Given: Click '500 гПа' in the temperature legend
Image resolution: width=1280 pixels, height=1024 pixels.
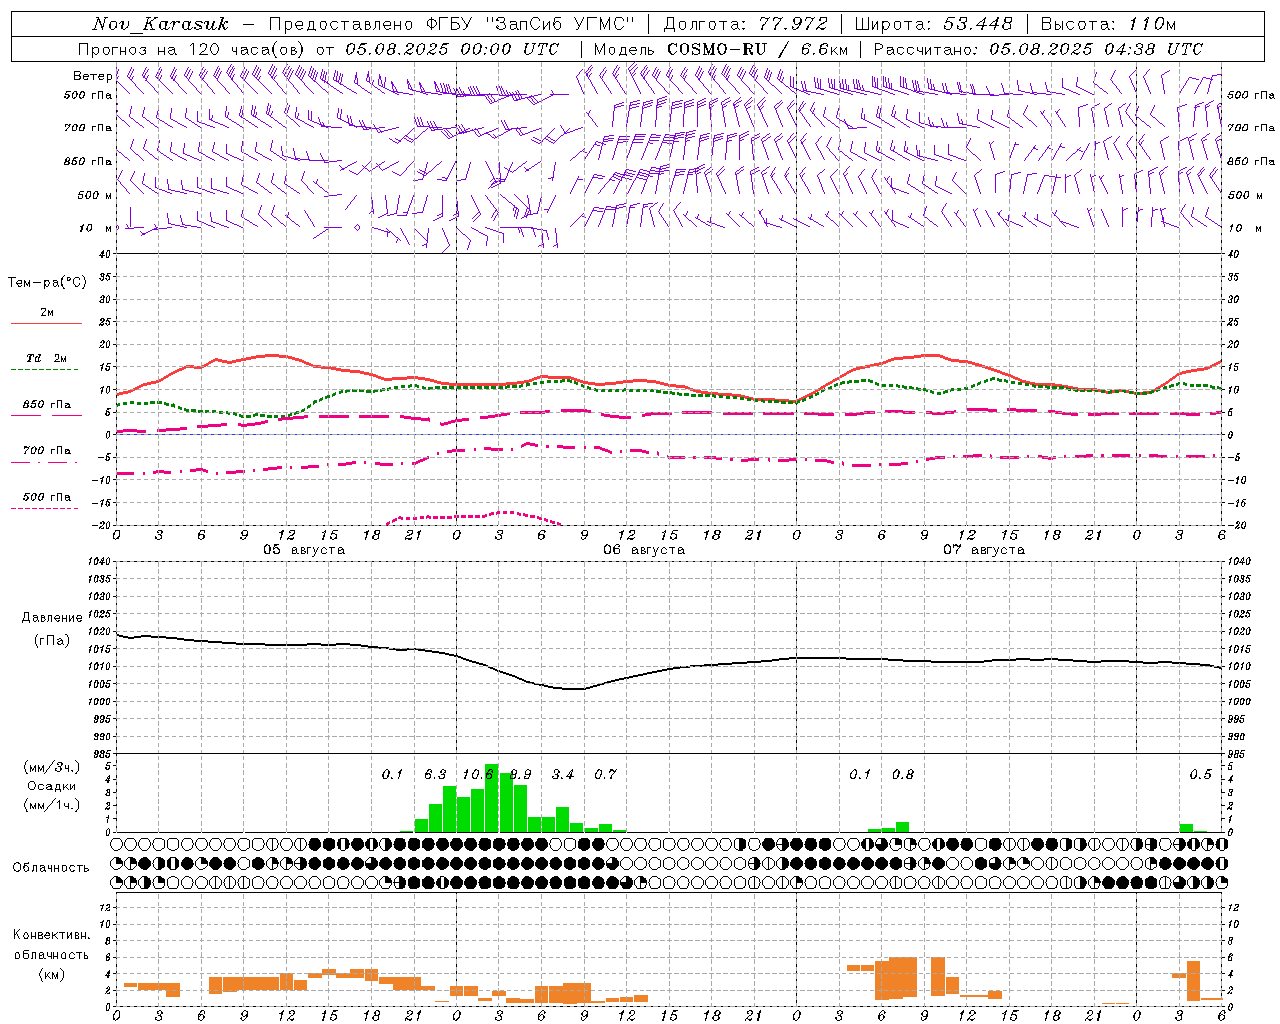Looking at the screenshot, I should point(47,497).
